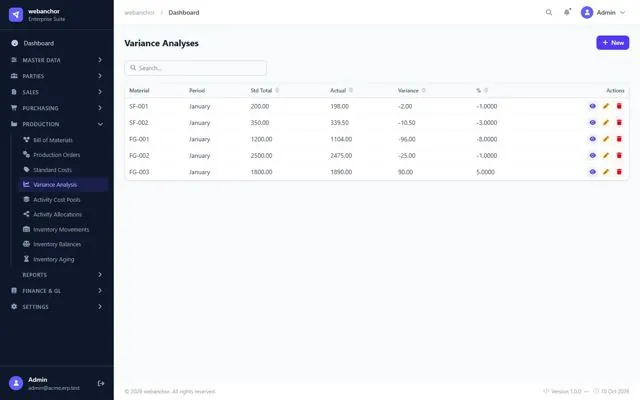Edit the SF-002 variance row
Screen dimensions: 640x400
606,122
